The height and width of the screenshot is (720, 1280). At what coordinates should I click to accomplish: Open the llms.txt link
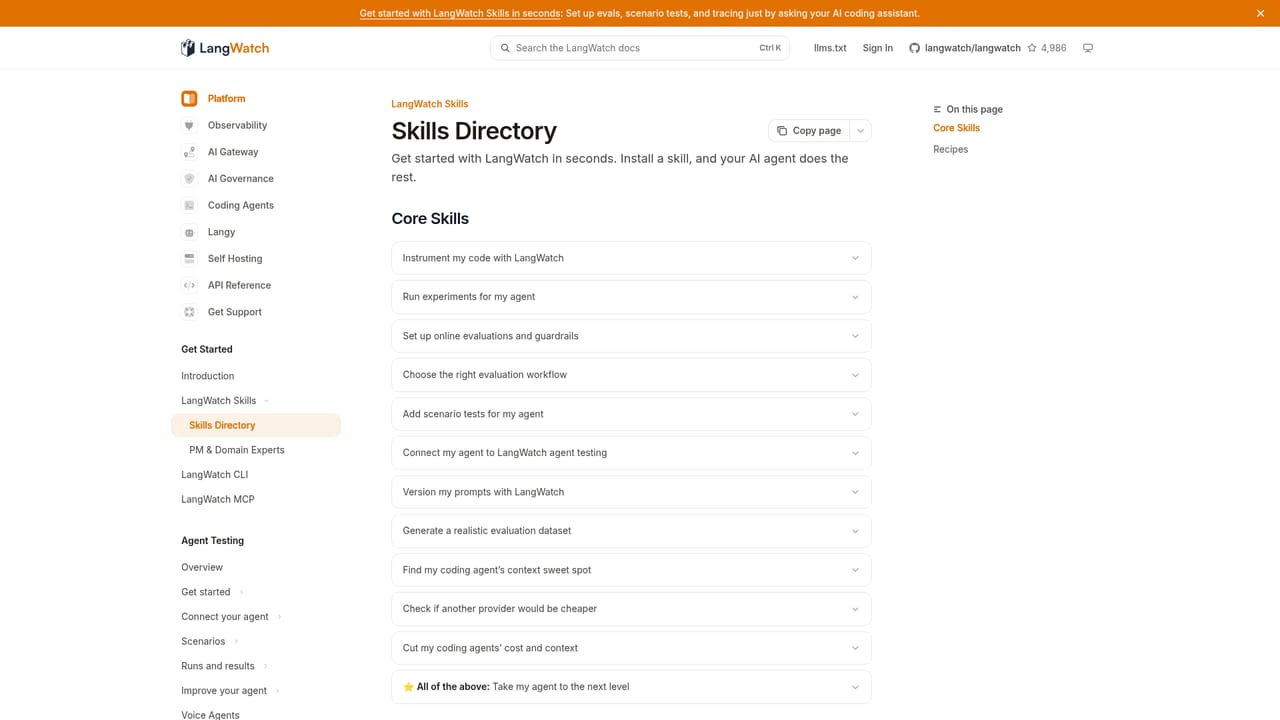coord(830,48)
